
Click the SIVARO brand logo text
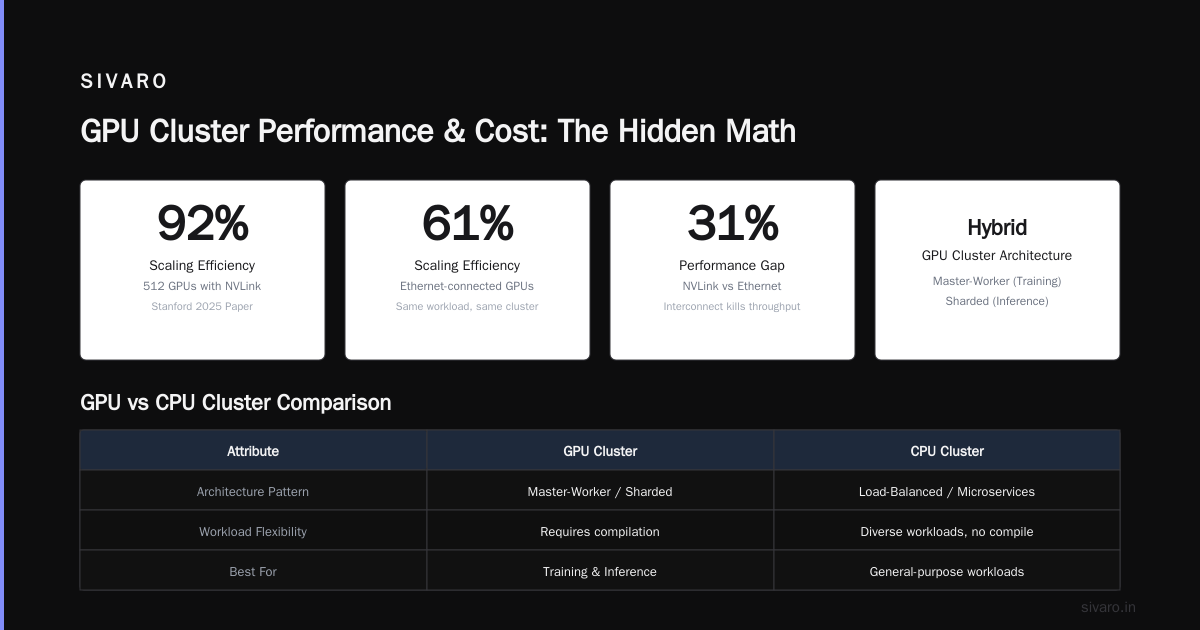[x=124, y=82]
